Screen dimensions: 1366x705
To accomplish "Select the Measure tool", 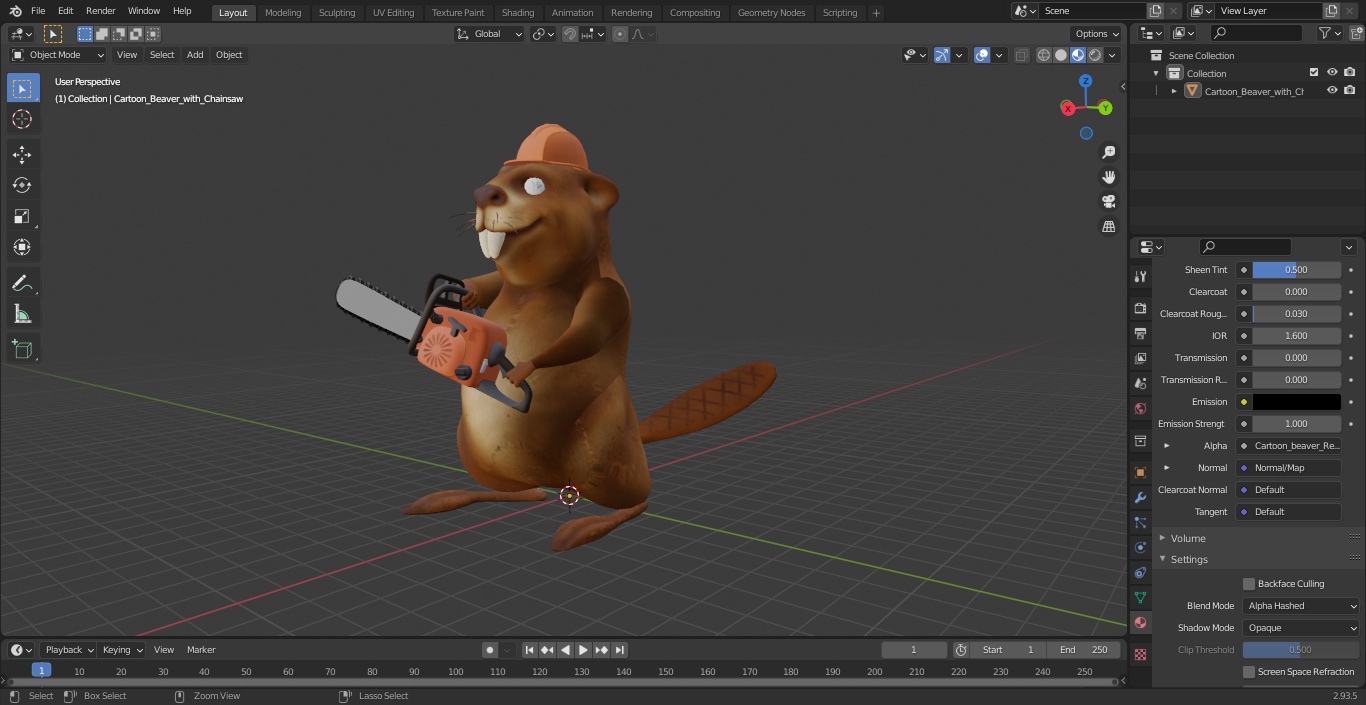I will (22, 315).
